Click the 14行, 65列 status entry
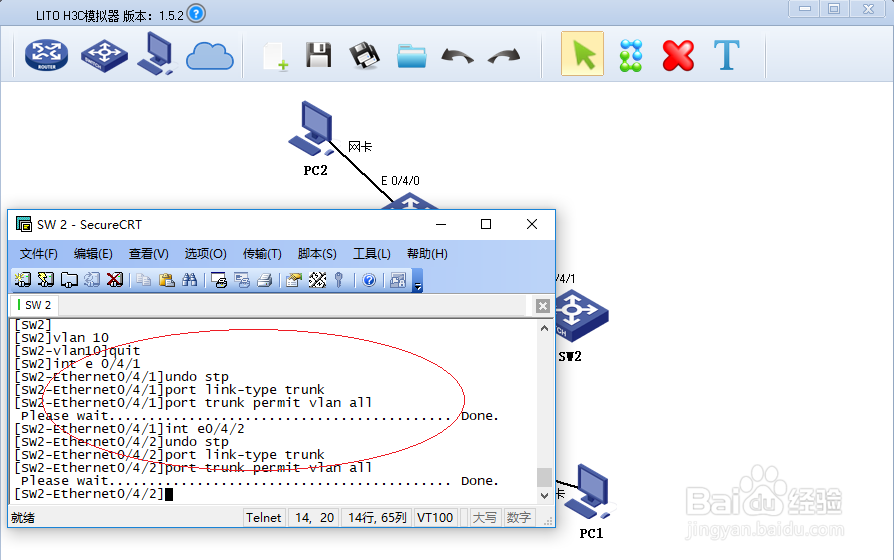894x560 pixels. tap(377, 517)
